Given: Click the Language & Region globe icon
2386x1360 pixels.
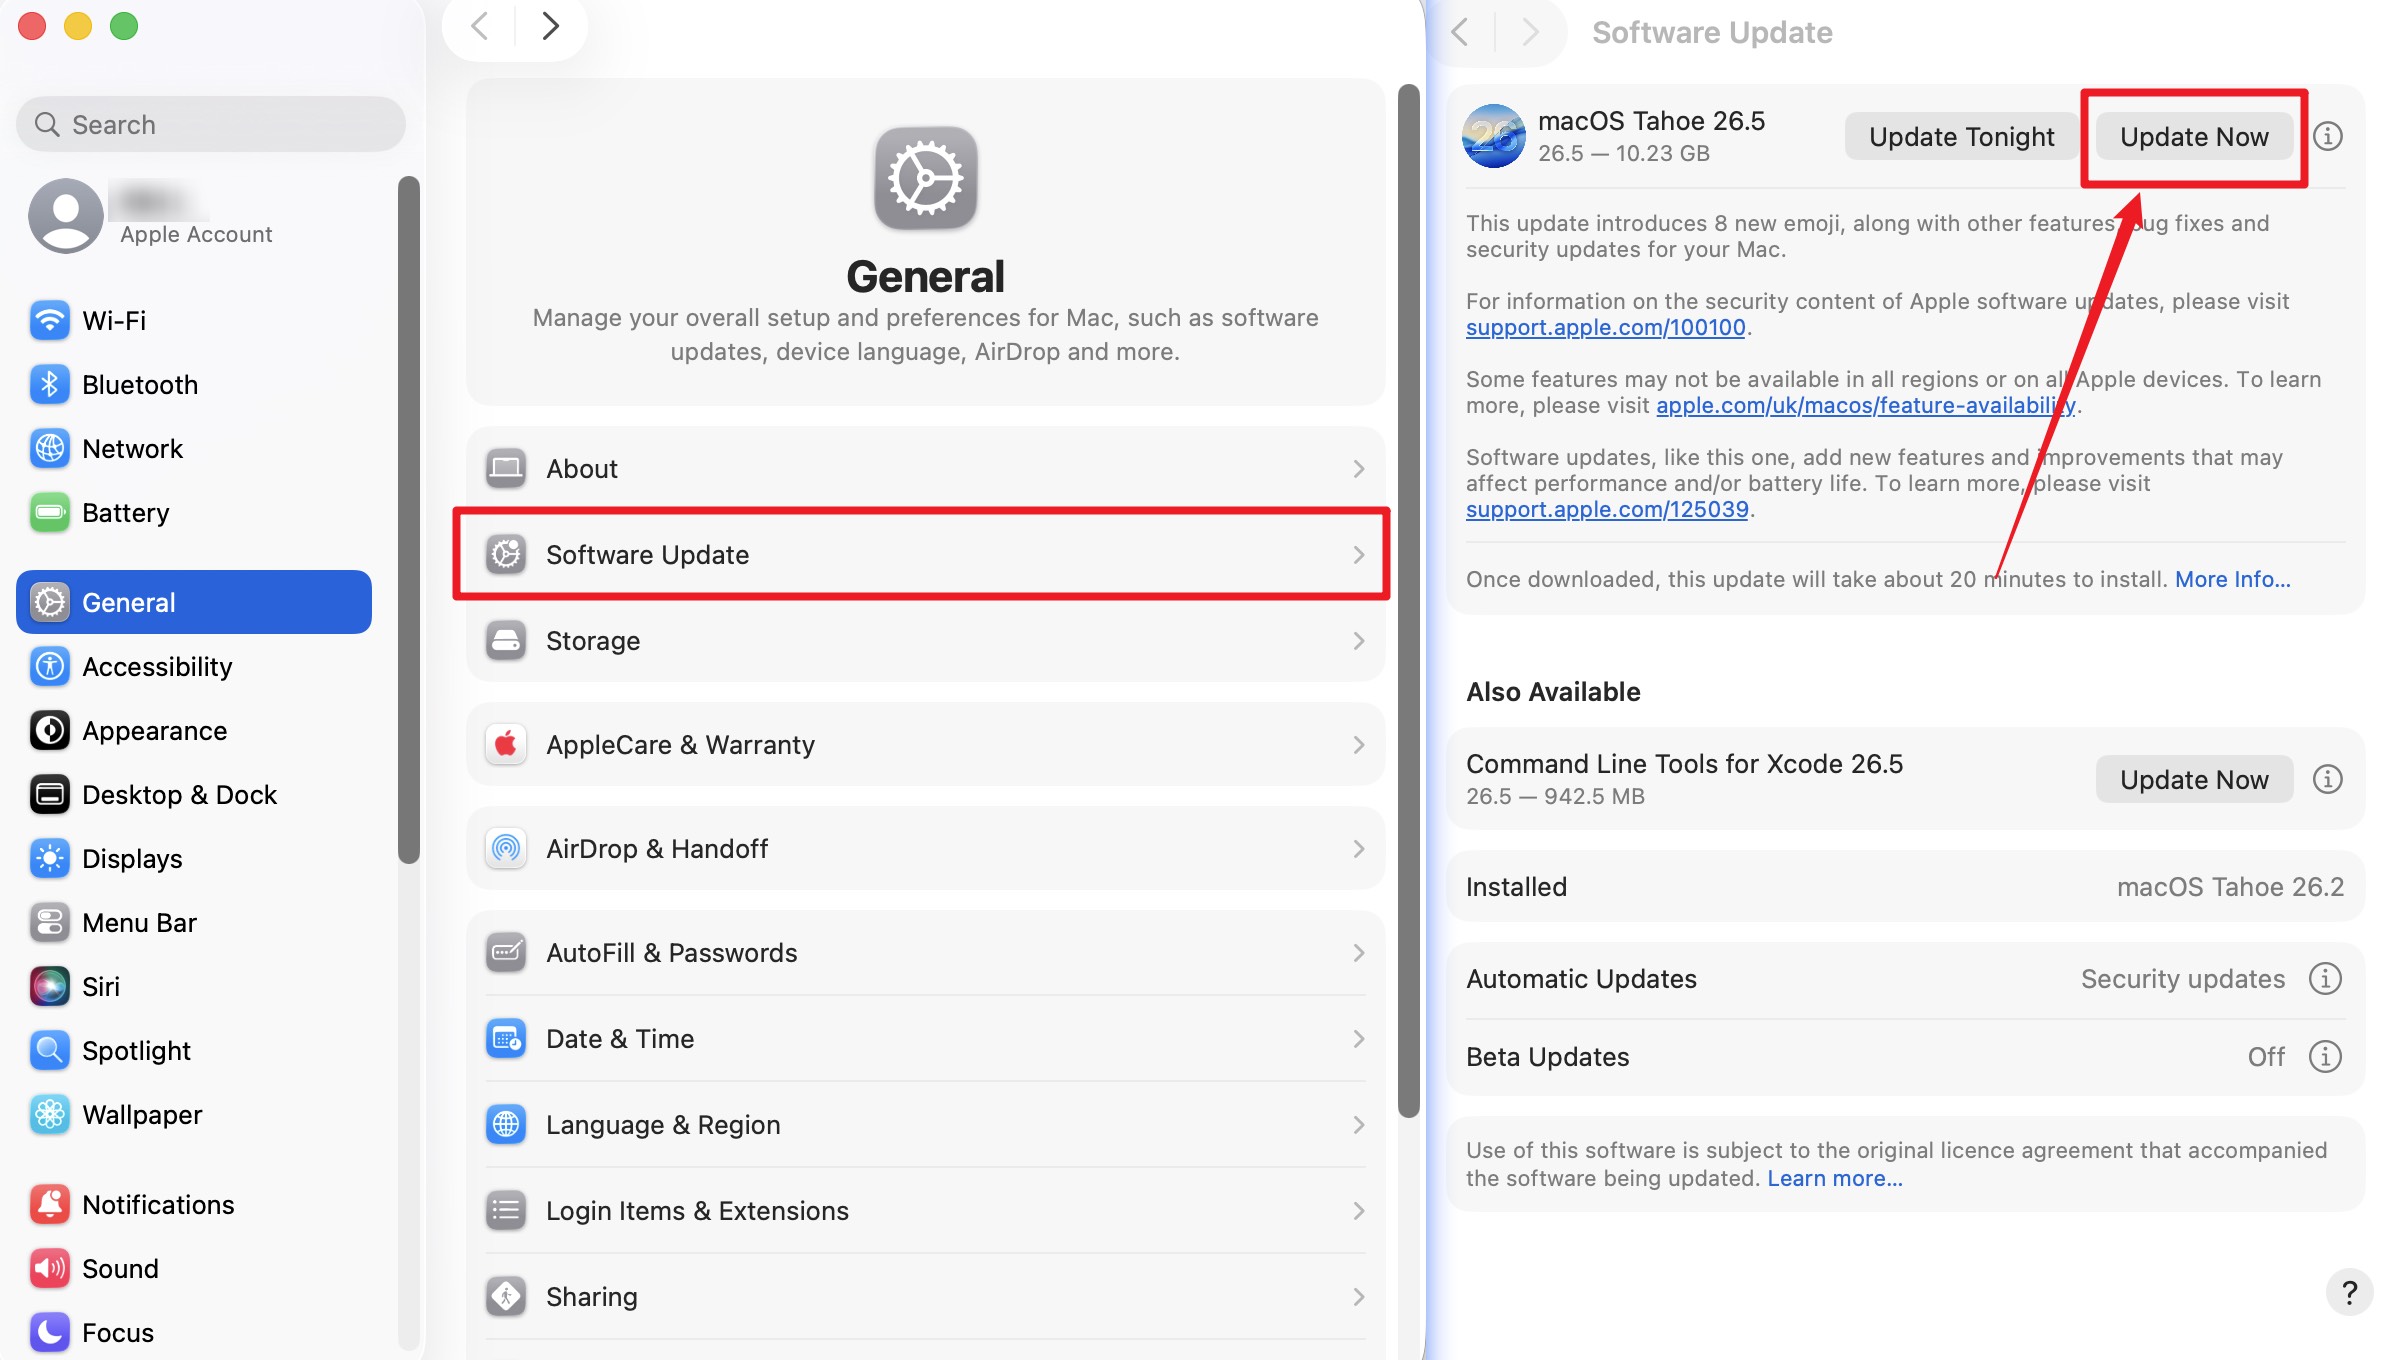Looking at the screenshot, I should [x=506, y=1124].
